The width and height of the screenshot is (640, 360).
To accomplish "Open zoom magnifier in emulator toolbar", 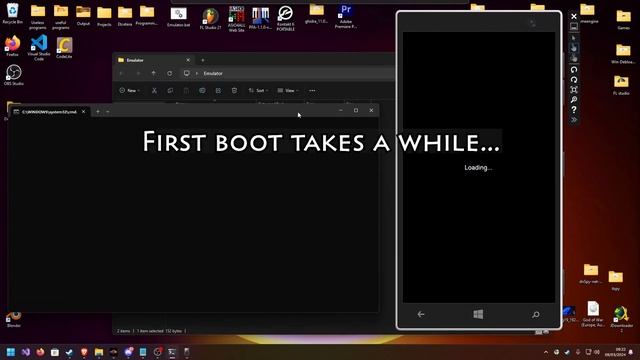I will (573, 100).
